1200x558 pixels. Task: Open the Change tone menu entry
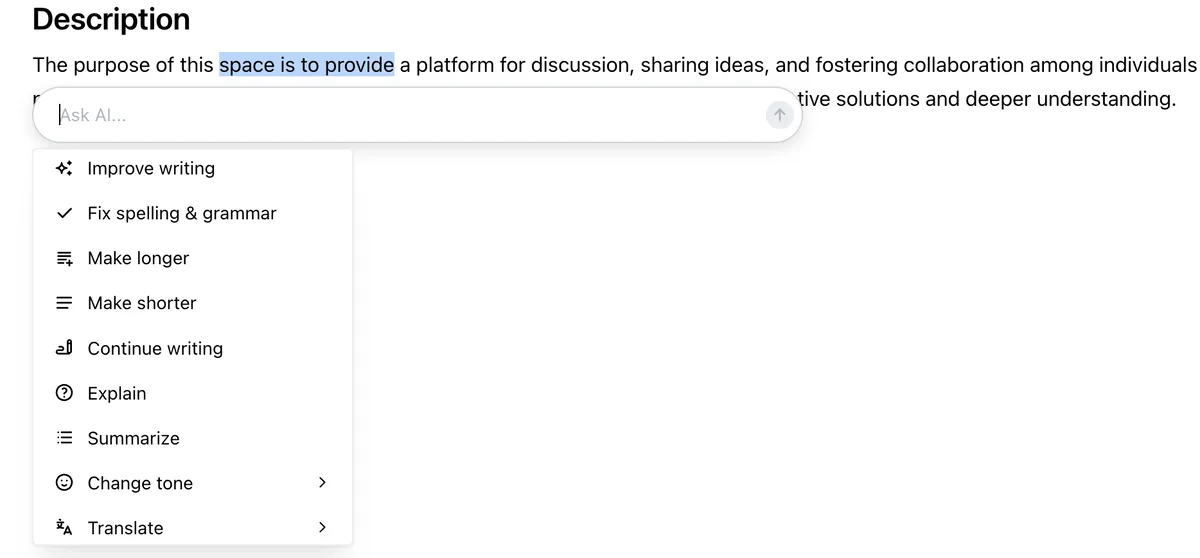tap(193, 483)
